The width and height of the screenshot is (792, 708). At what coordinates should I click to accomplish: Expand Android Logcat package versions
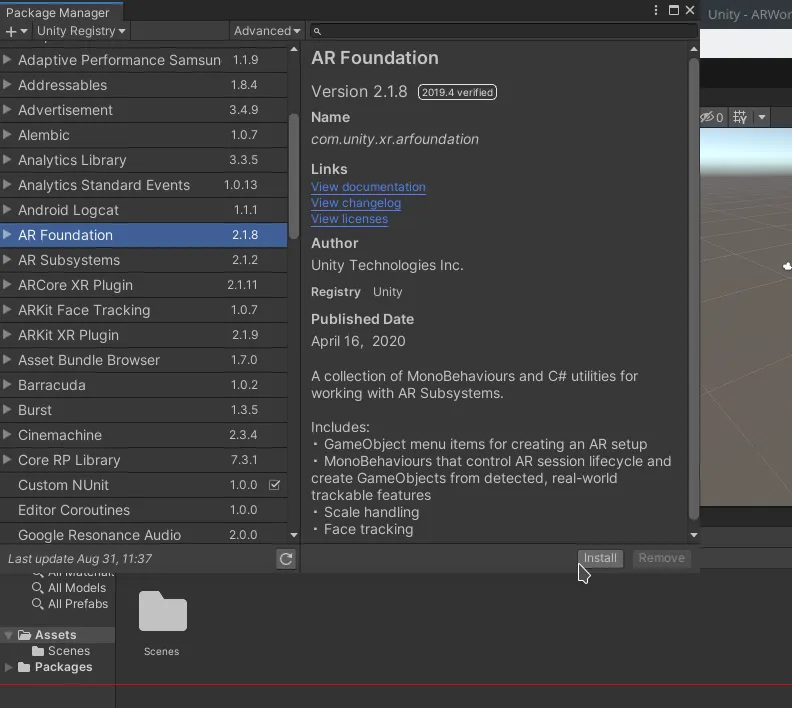7,210
